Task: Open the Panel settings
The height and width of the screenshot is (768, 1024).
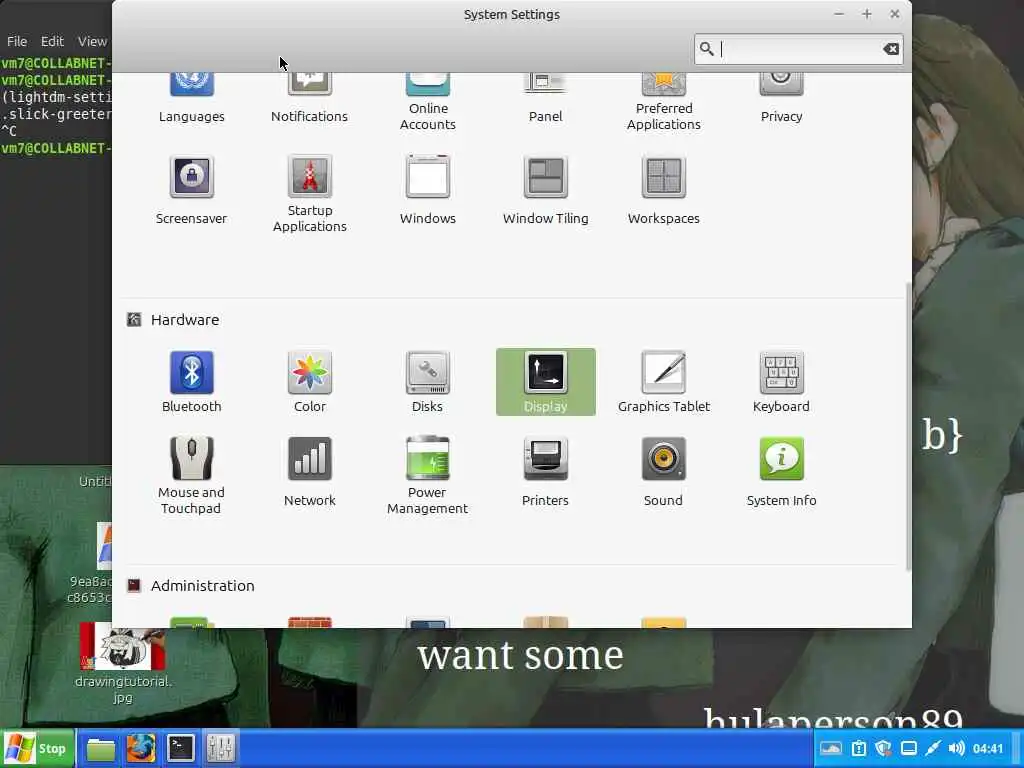Action: click(x=545, y=98)
